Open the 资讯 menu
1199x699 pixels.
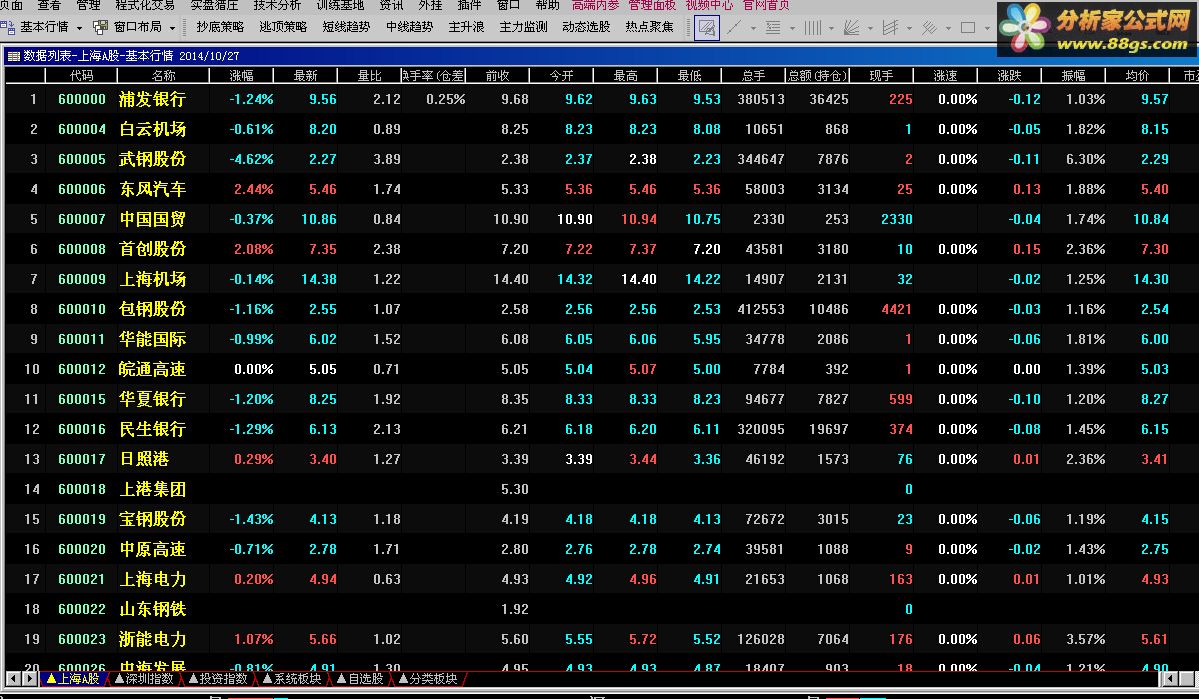pyautogui.click(x=392, y=5)
